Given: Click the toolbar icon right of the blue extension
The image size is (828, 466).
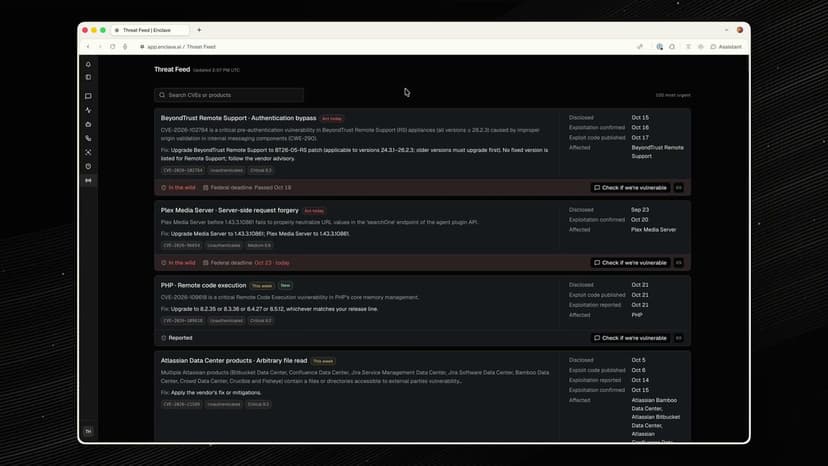Looking at the screenshot, I should coord(672,46).
